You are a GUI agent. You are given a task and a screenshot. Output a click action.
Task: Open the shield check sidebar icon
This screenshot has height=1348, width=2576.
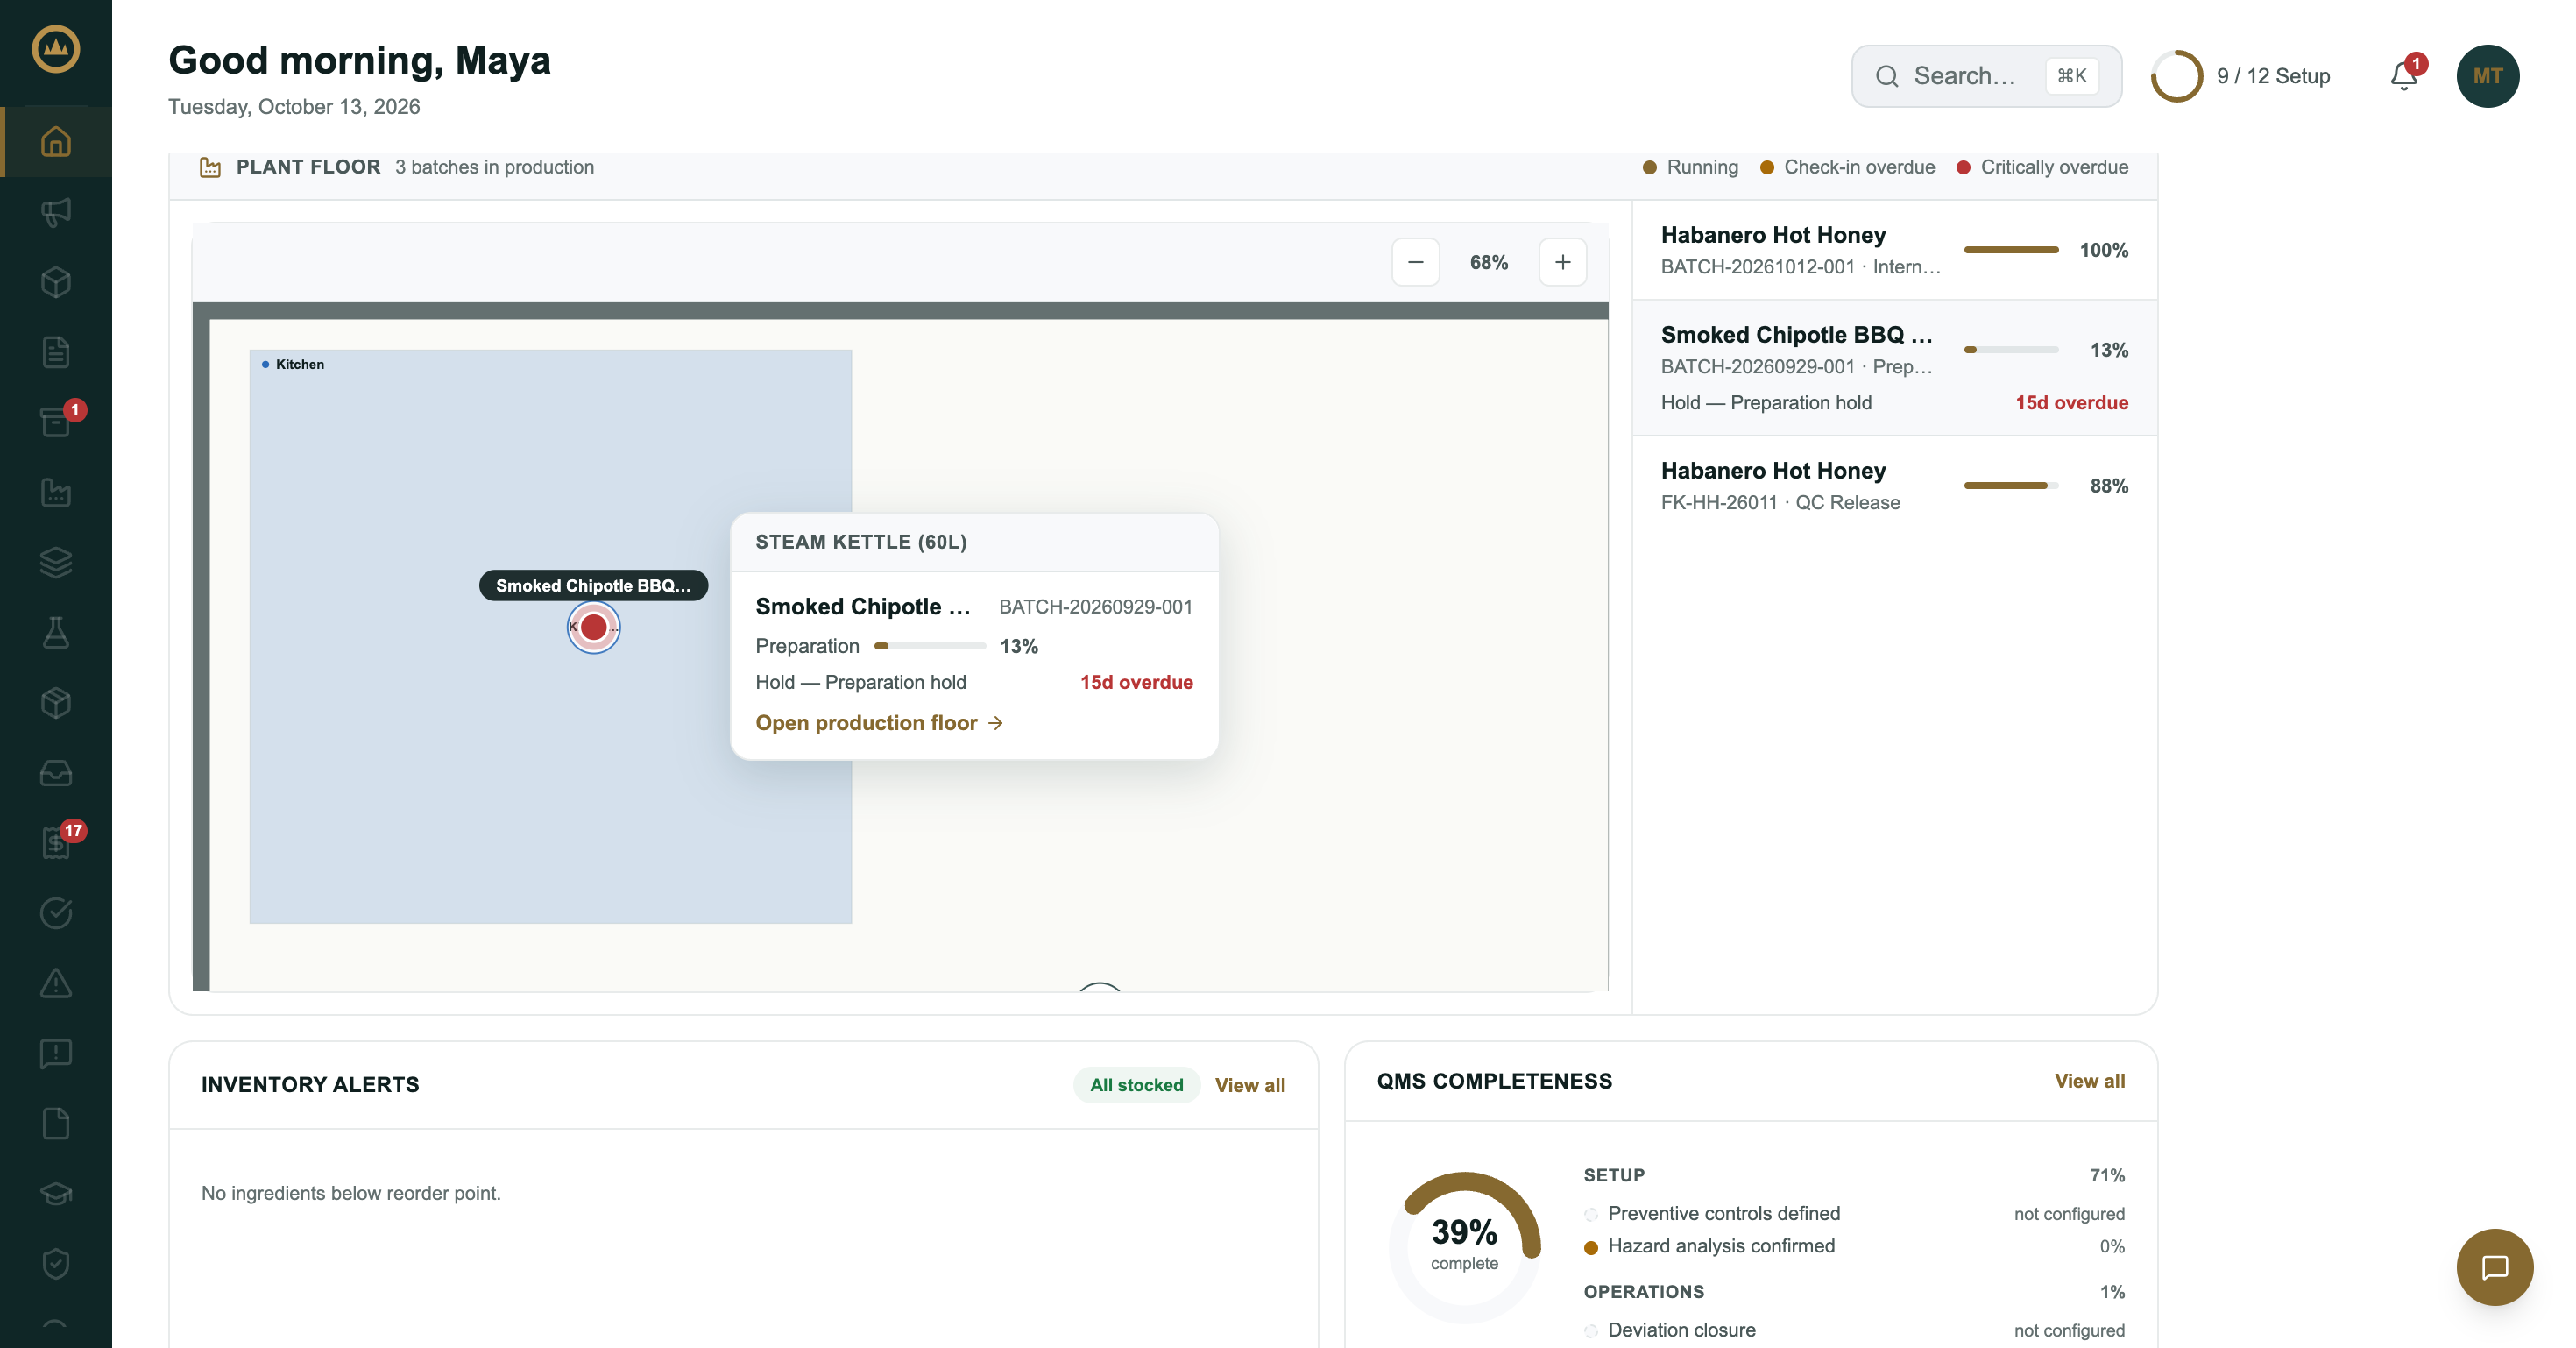tap(56, 1263)
